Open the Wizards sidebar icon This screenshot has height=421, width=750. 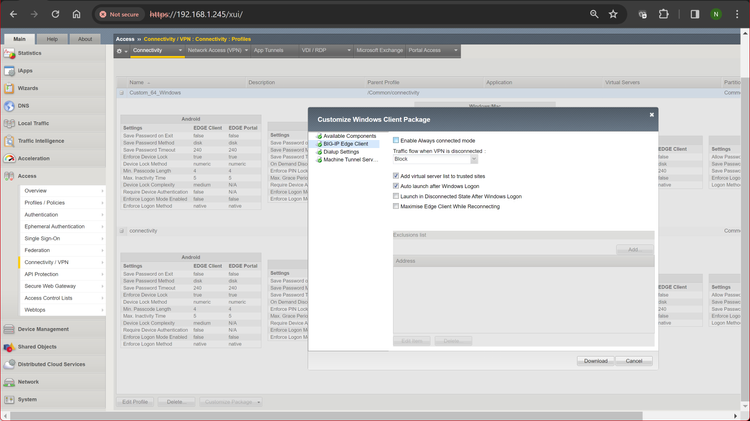pos(10,88)
